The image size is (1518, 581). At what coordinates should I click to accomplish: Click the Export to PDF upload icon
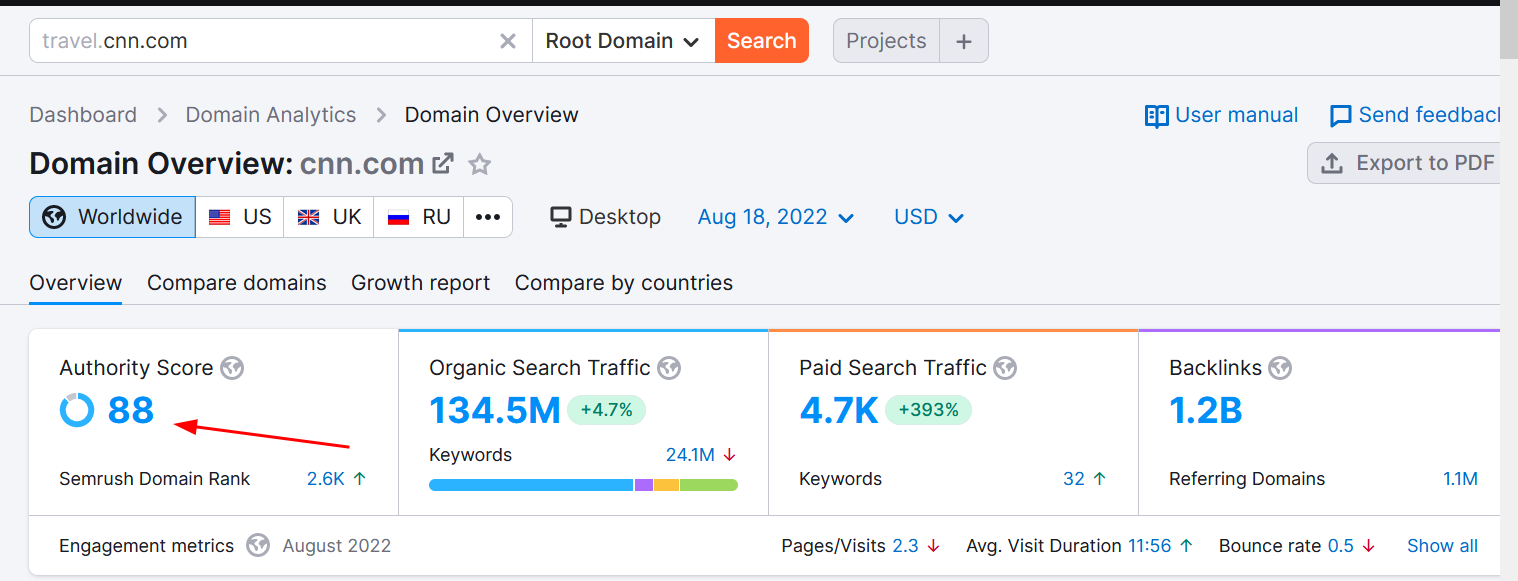click(x=1332, y=163)
